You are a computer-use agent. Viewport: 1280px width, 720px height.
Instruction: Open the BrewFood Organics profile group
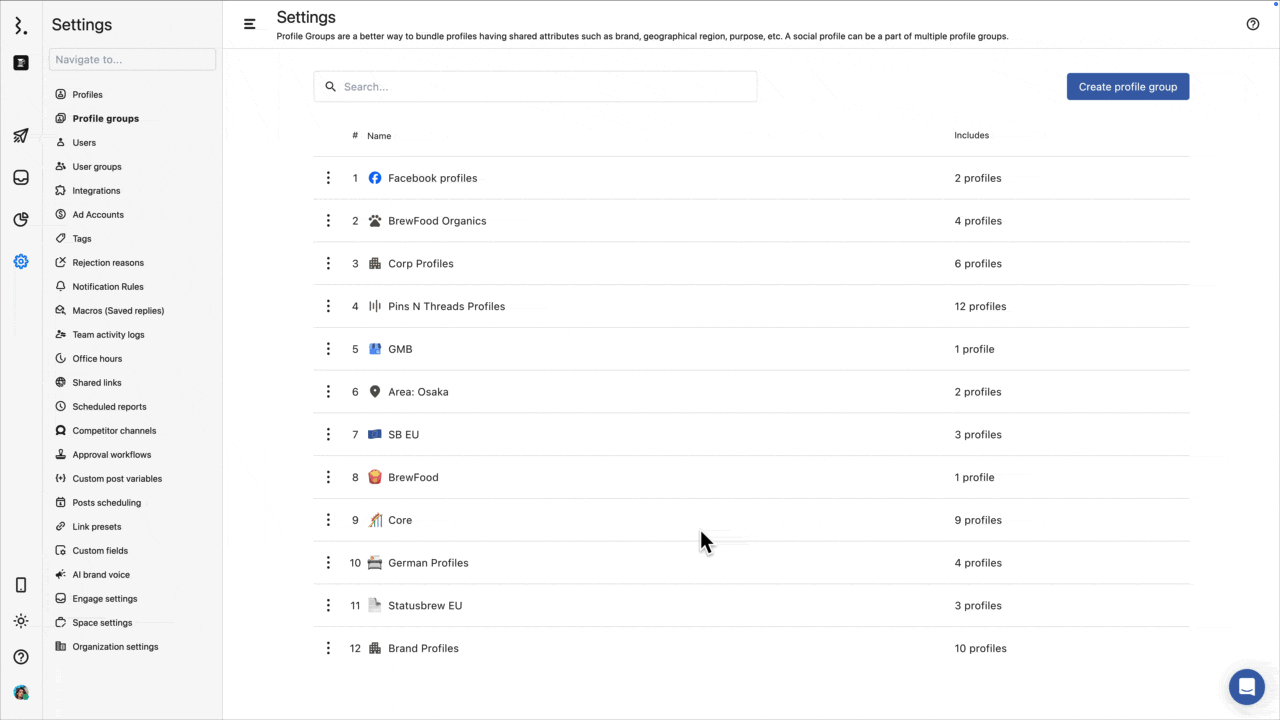click(x=437, y=221)
